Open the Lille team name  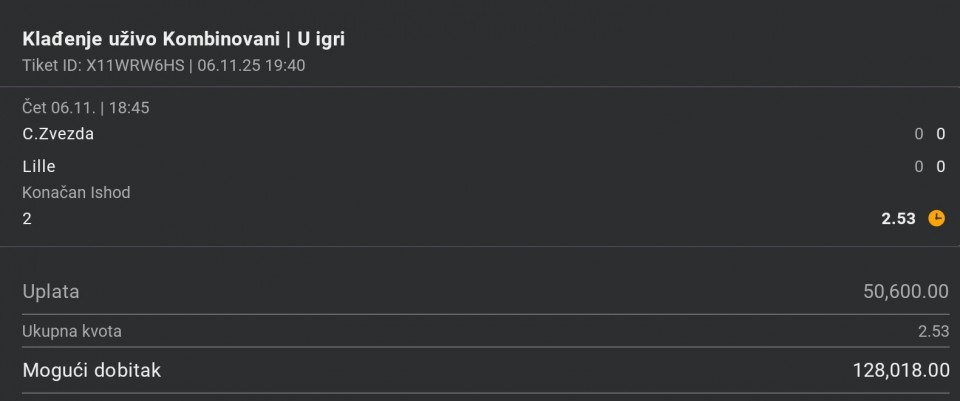tap(39, 166)
